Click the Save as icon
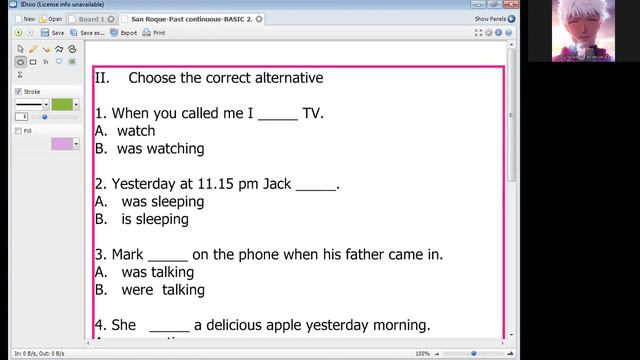This screenshot has height=360, width=640. 73,33
